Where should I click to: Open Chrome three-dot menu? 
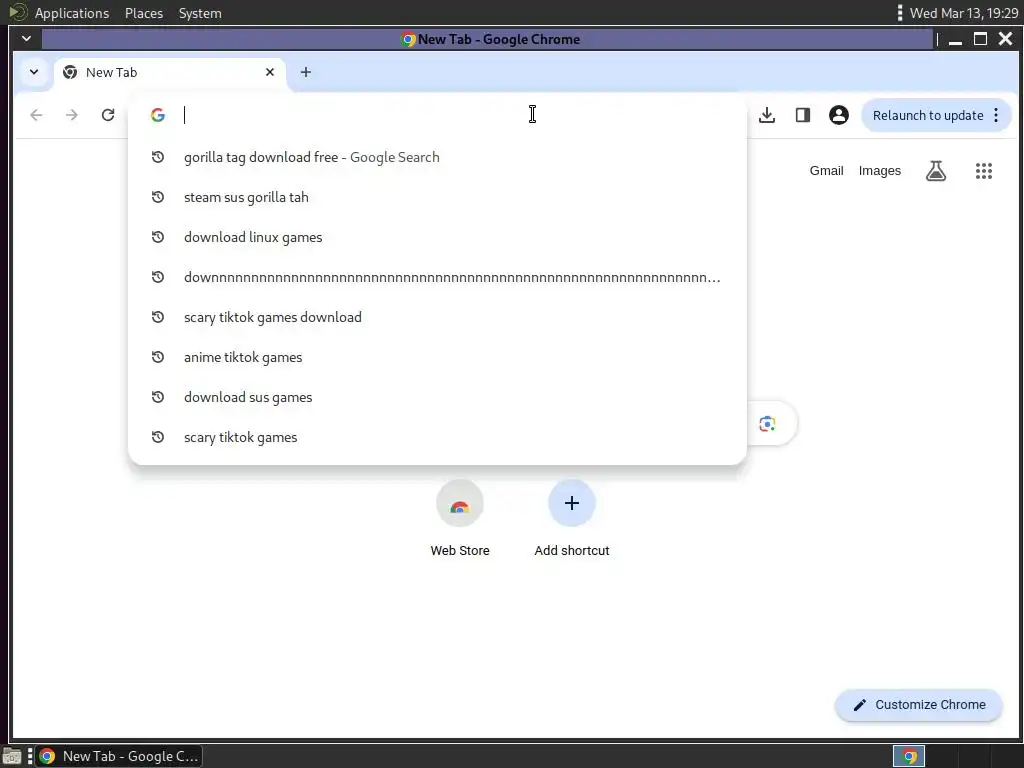pos(996,116)
